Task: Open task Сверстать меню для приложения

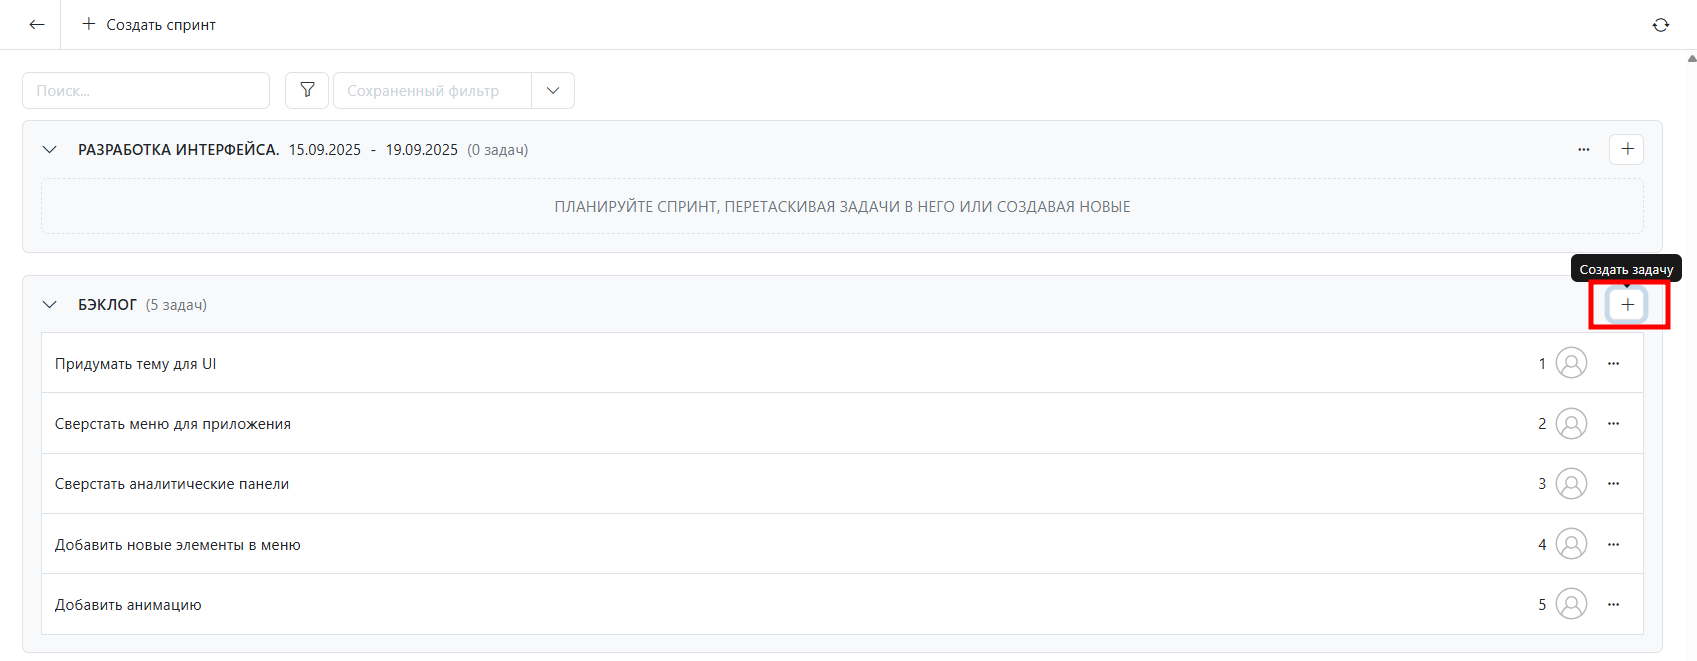Action: (842, 423)
